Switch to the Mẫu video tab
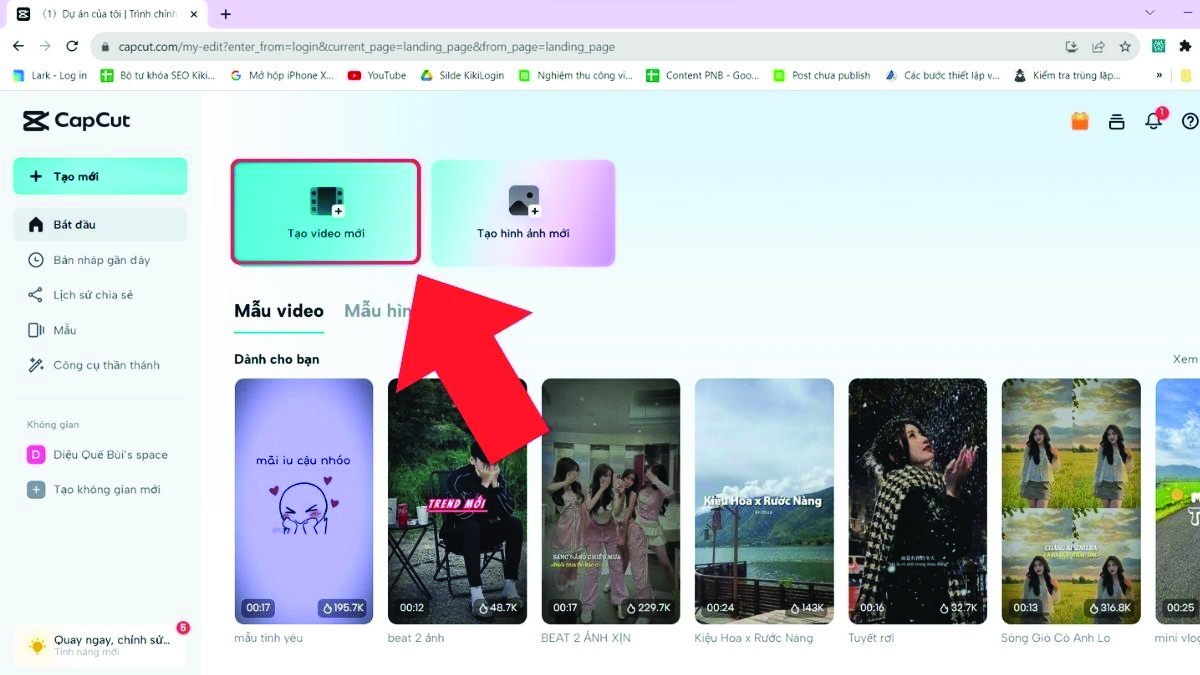The width and height of the screenshot is (1200, 675). (x=279, y=311)
